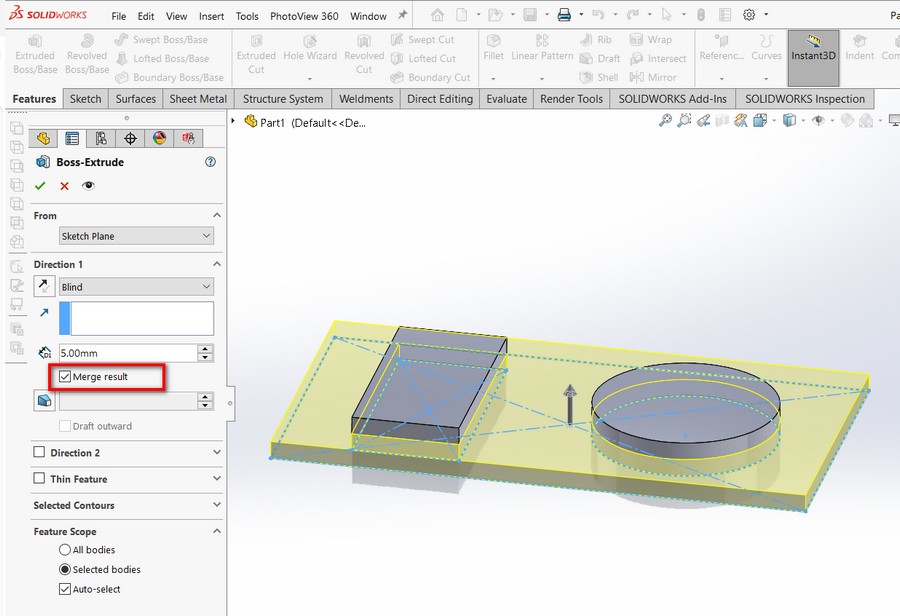This screenshot has height=616, width=900.
Task: Uncheck the Merge result checkbox
Action: [65, 377]
